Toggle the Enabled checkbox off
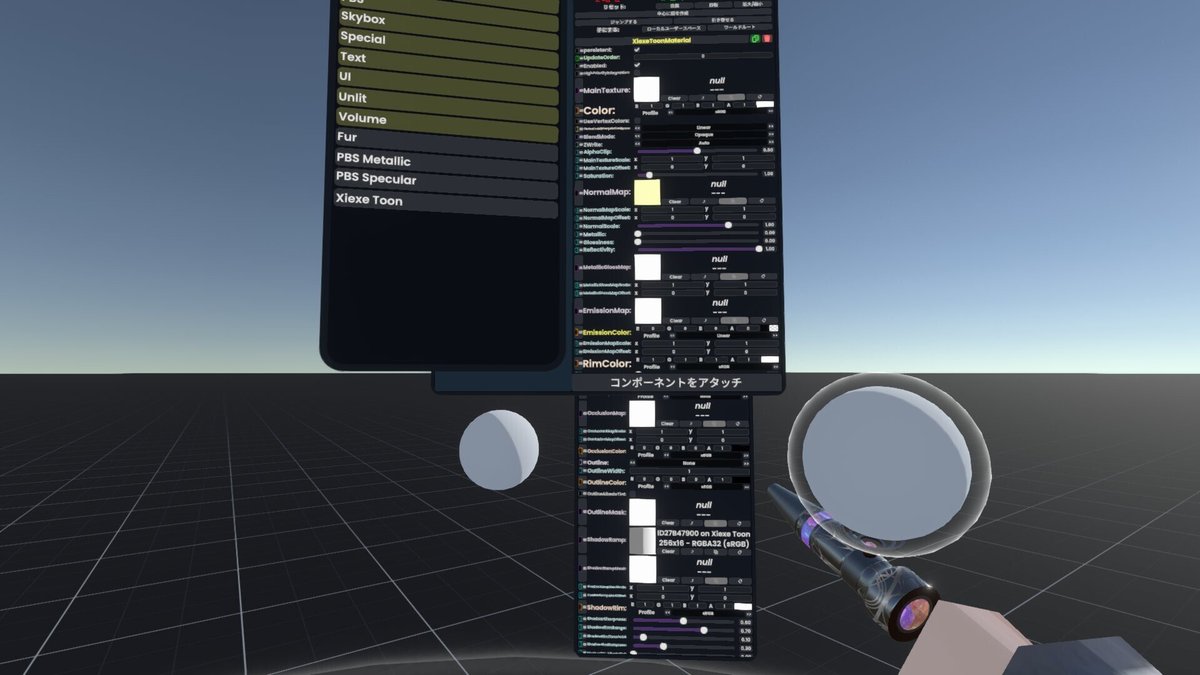Image resolution: width=1200 pixels, height=675 pixels. pyautogui.click(x=637, y=65)
